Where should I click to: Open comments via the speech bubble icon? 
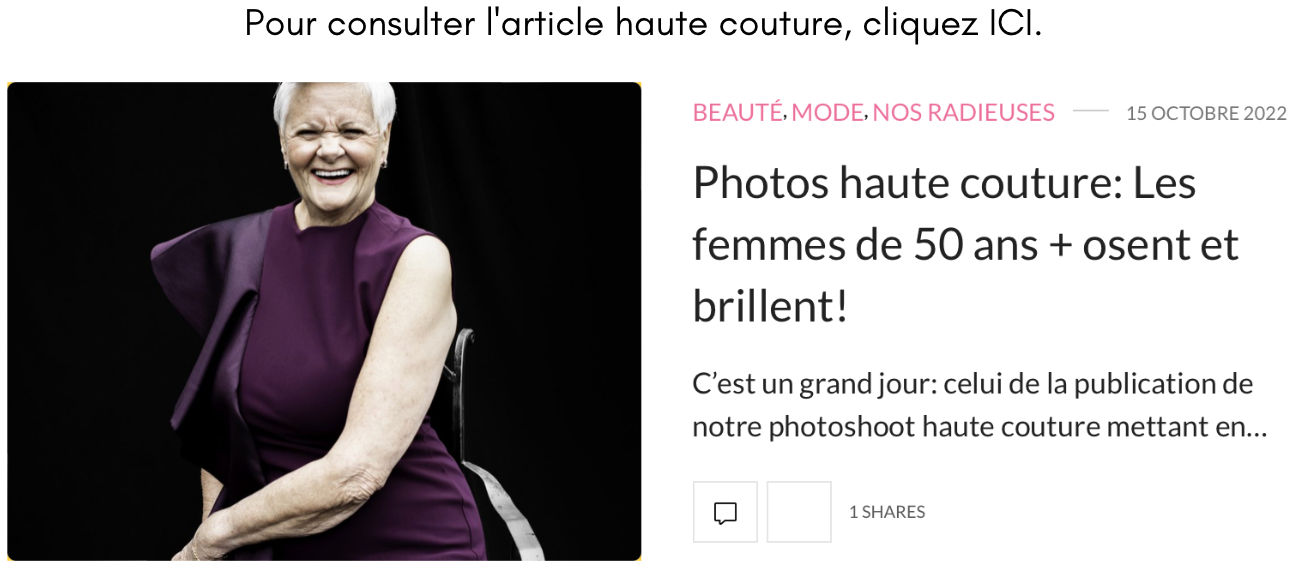point(725,512)
